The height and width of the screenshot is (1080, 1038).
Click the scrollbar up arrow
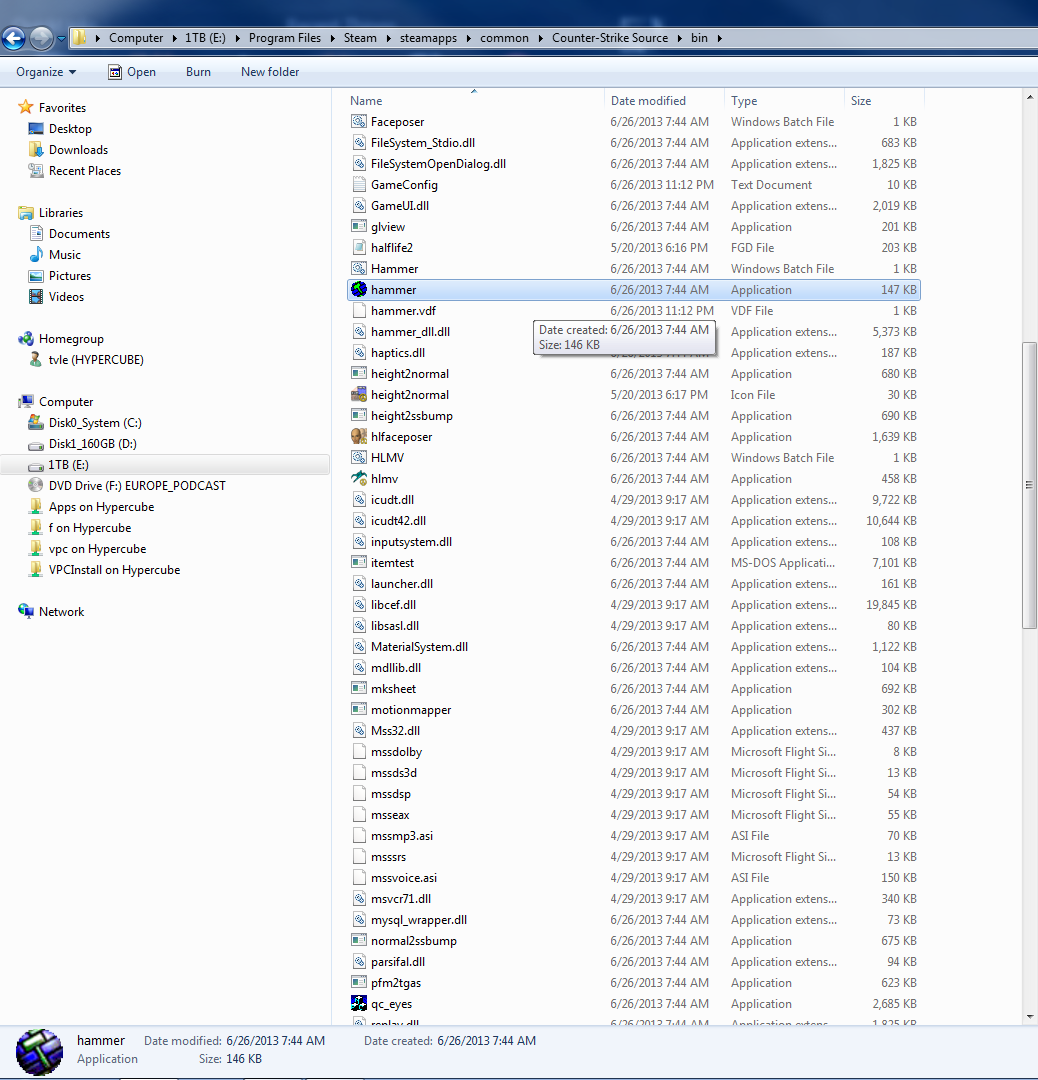1029,97
